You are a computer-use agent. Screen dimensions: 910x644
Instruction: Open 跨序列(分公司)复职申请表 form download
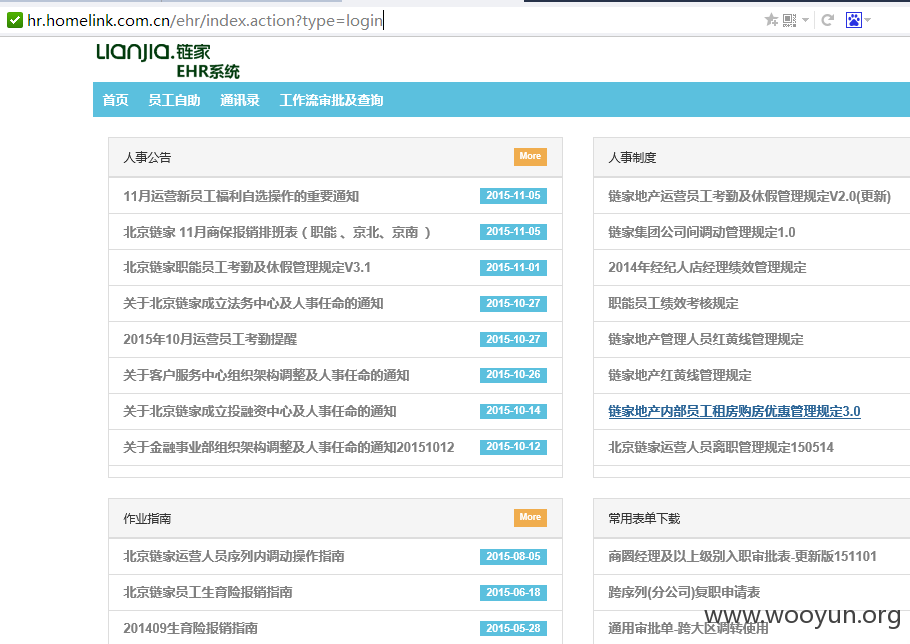[x=684, y=592]
